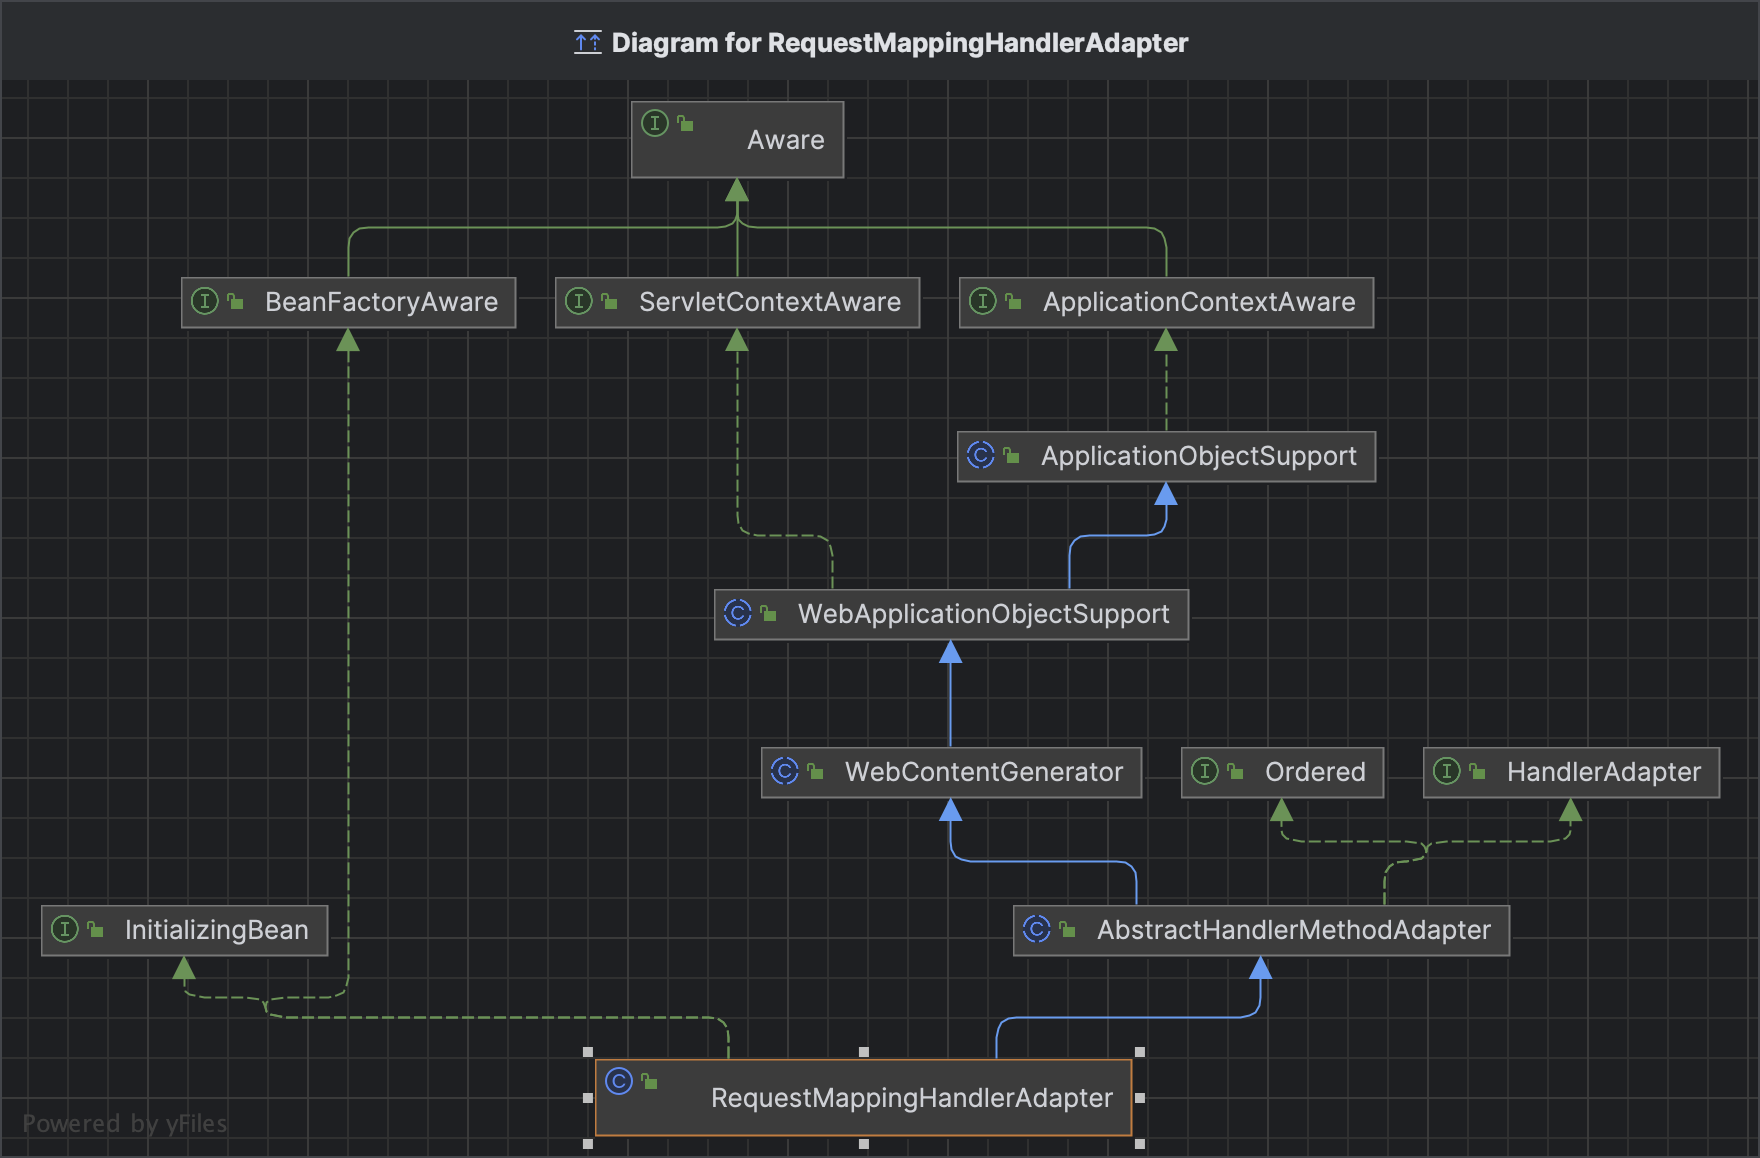Click the Ordered interface label
This screenshot has width=1760, height=1158.
tap(1314, 772)
